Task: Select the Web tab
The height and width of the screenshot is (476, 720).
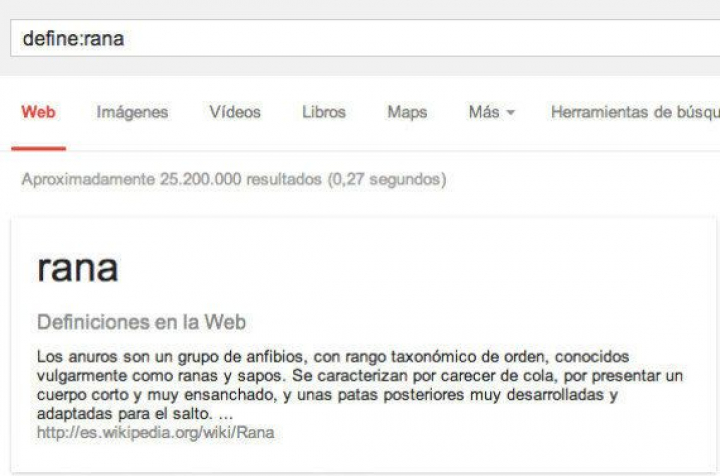Action: (x=38, y=112)
